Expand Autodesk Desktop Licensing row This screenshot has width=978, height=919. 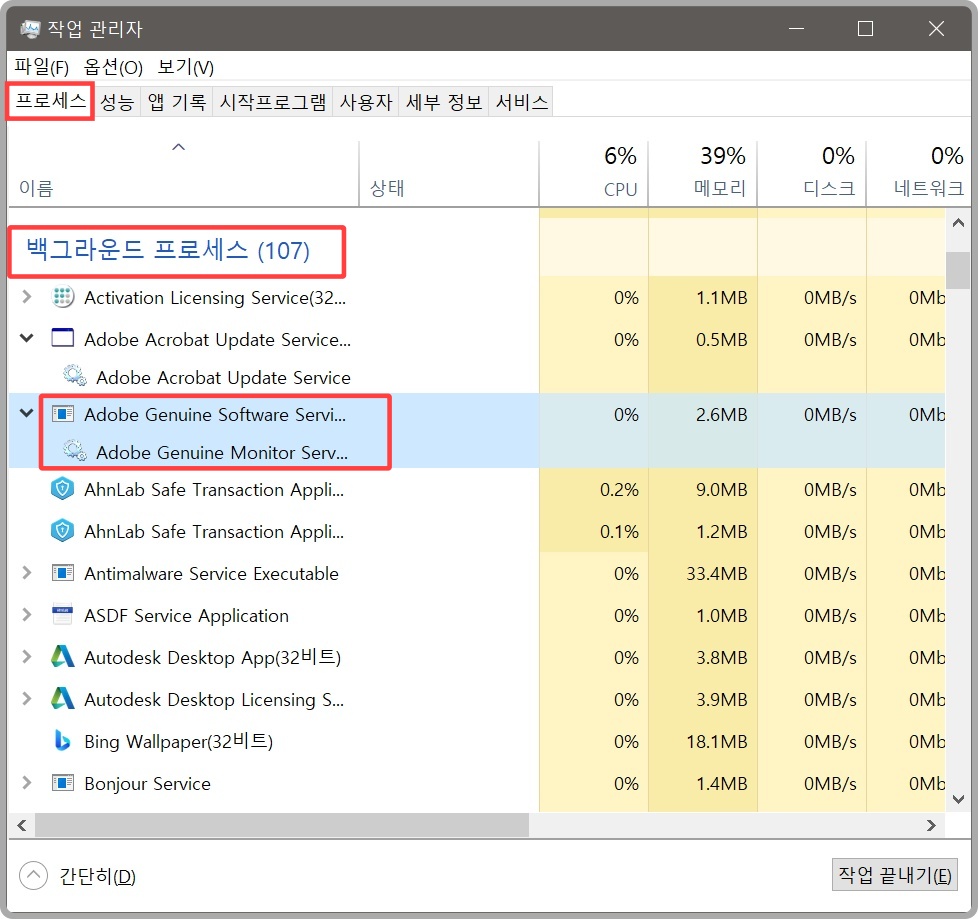coord(26,699)
